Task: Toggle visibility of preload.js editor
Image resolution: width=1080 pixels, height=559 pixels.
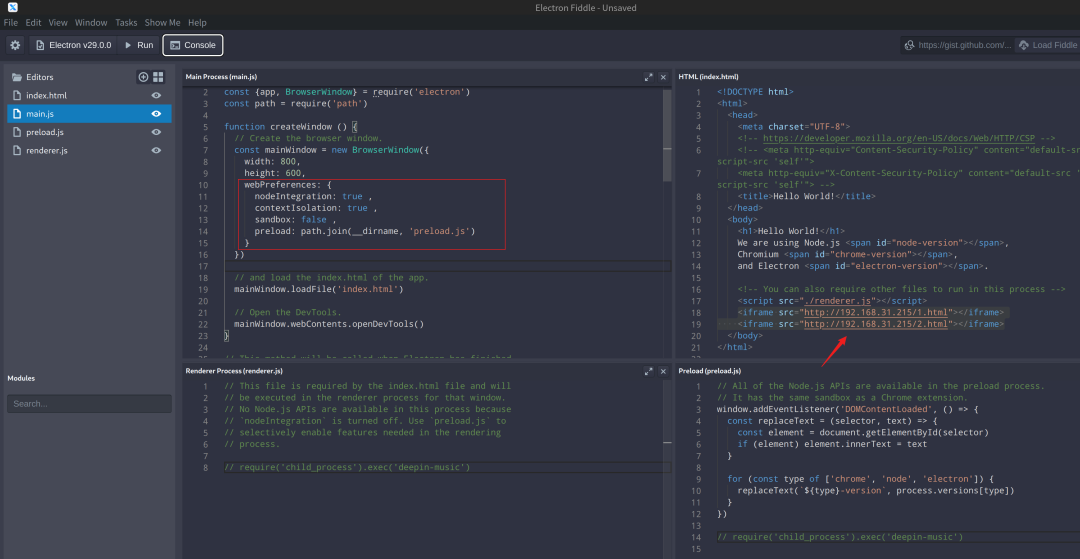Action: click(x=156, y=132)
